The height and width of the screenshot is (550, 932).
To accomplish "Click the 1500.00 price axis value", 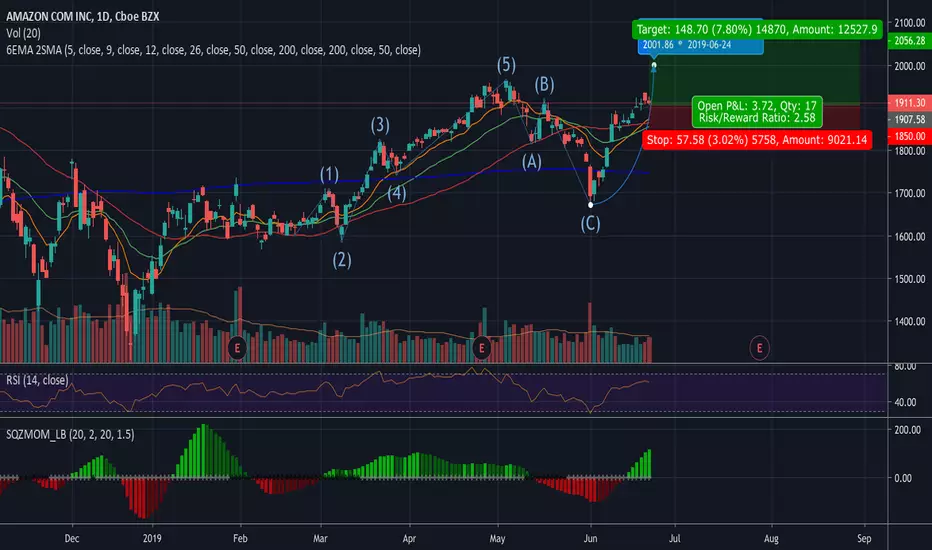I will [909, 279].
